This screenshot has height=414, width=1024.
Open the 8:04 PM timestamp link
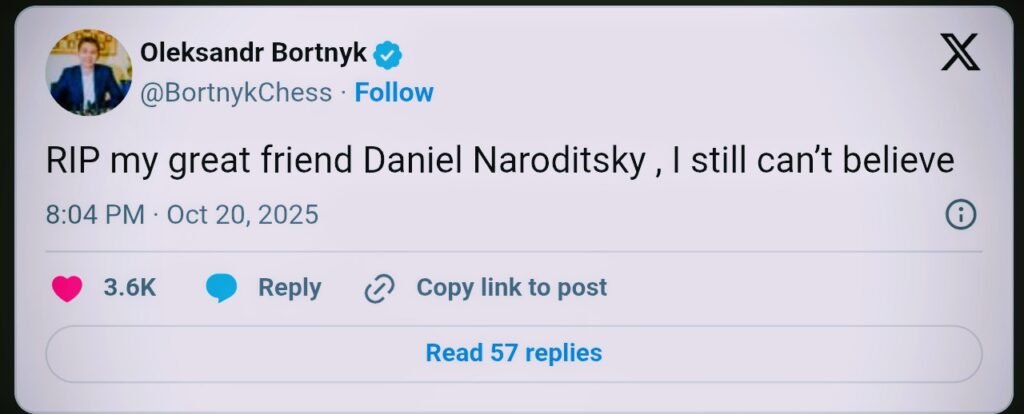pyautogui.click(x=94, y=215)
